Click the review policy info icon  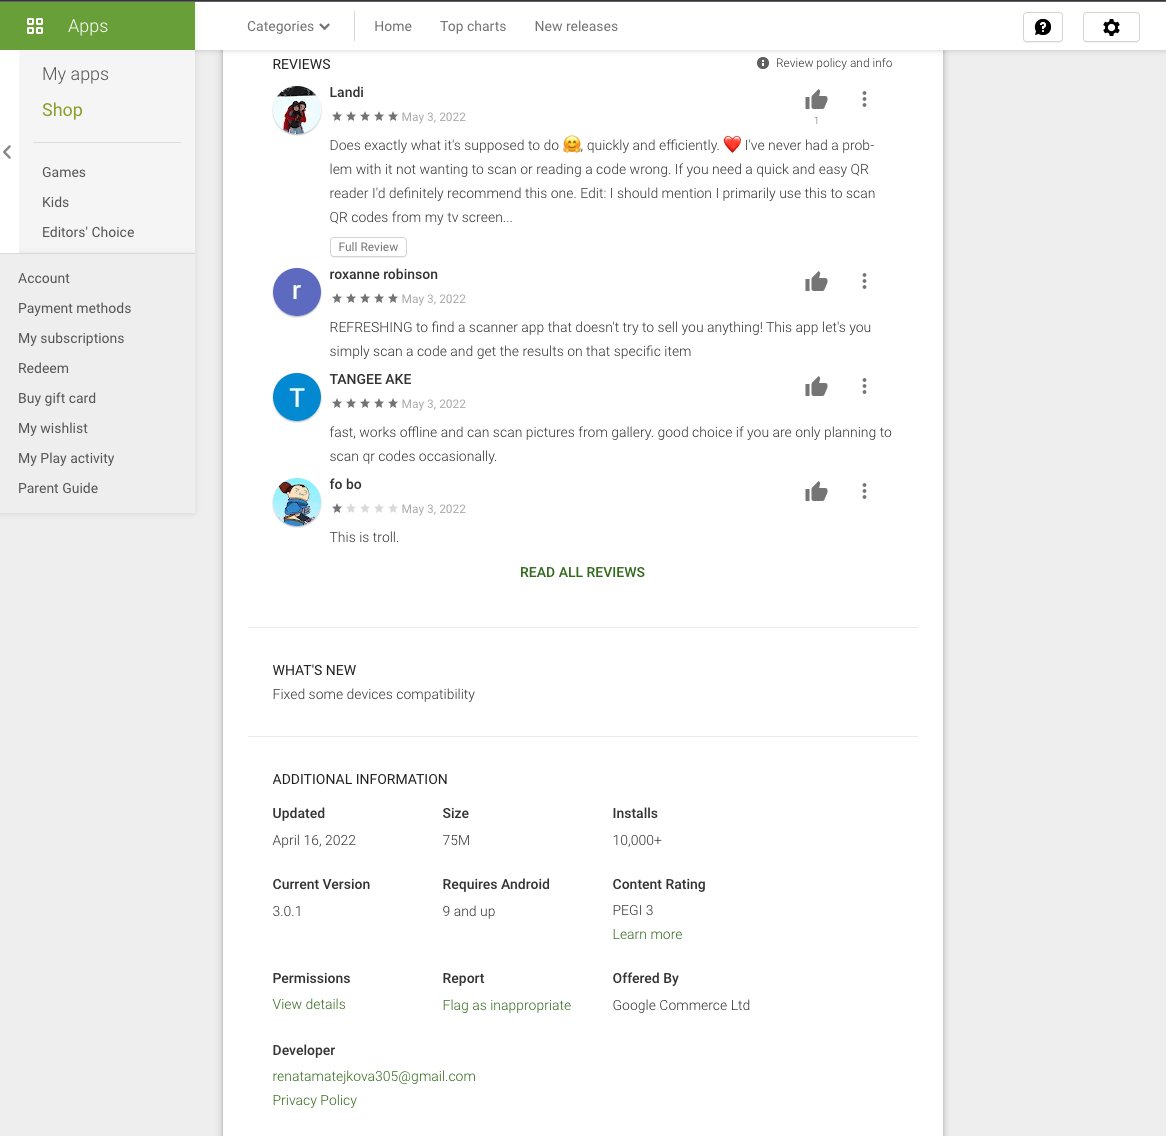click(763, 63)
